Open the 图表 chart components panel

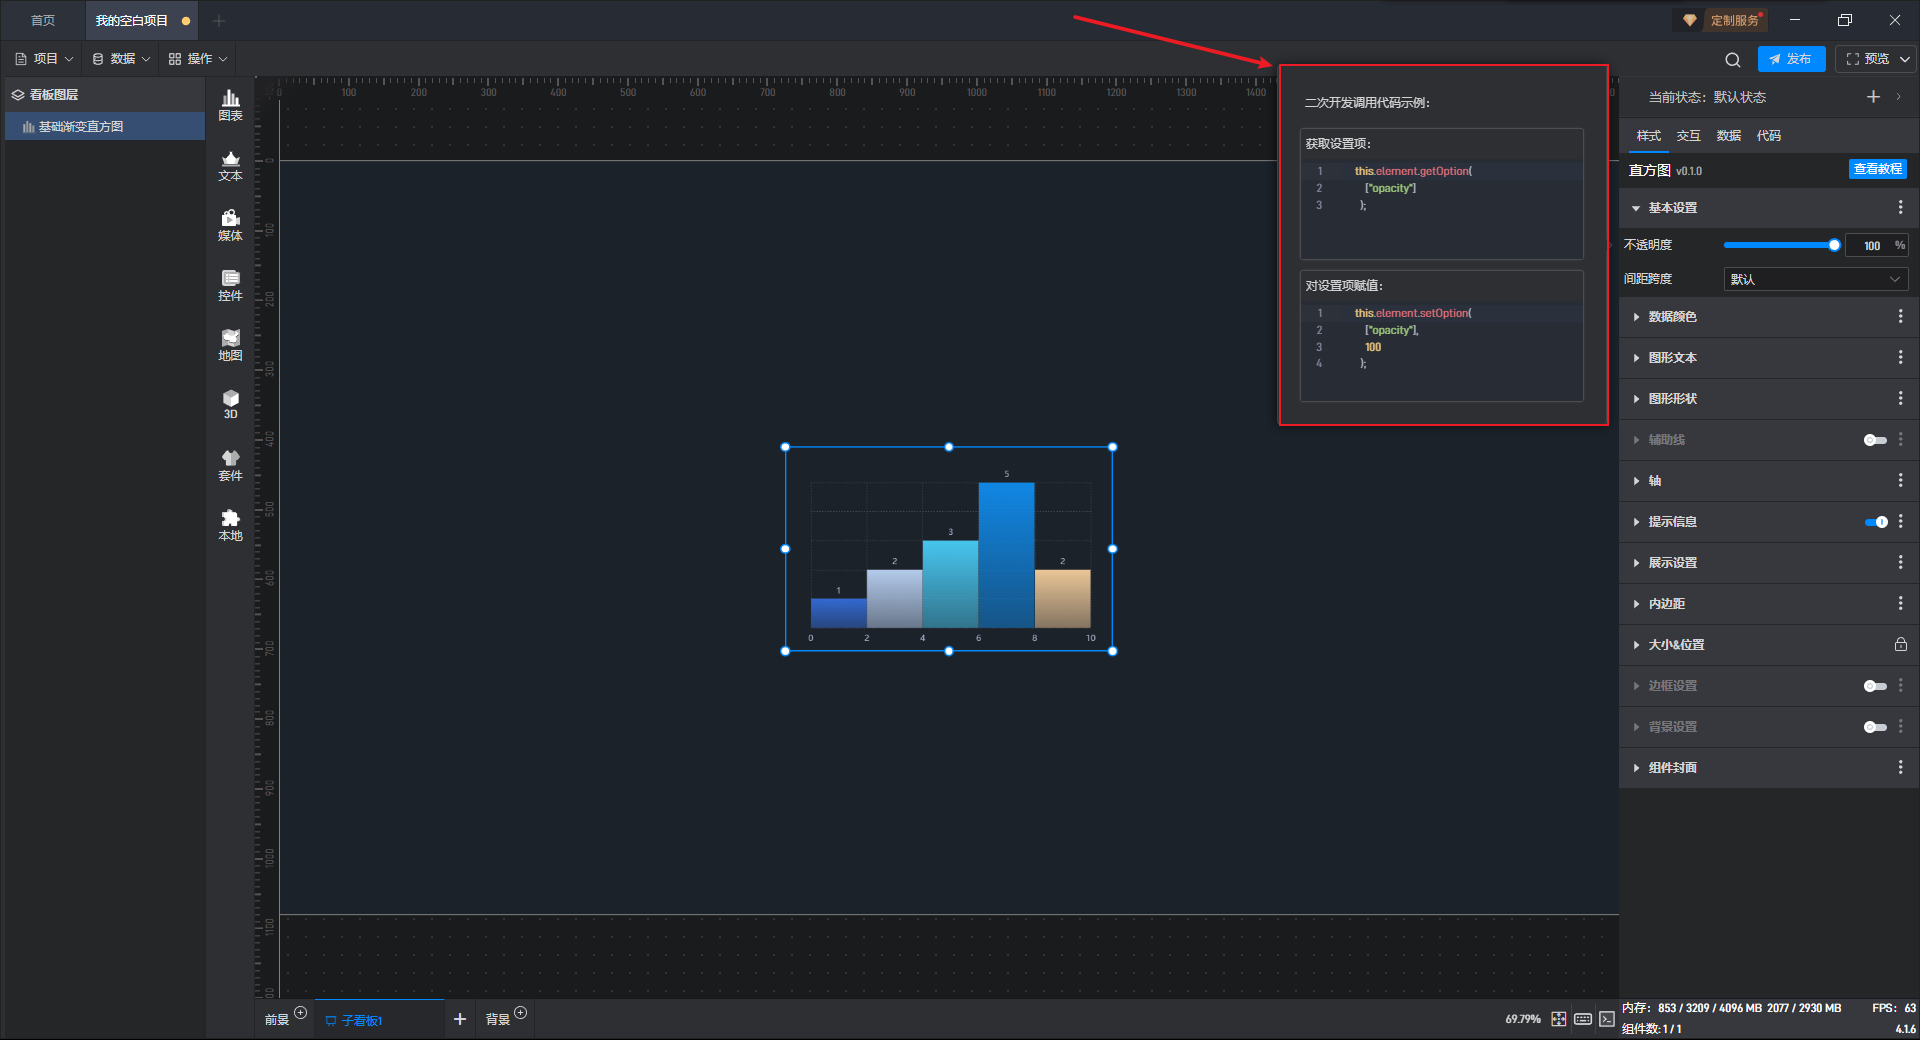230,105
